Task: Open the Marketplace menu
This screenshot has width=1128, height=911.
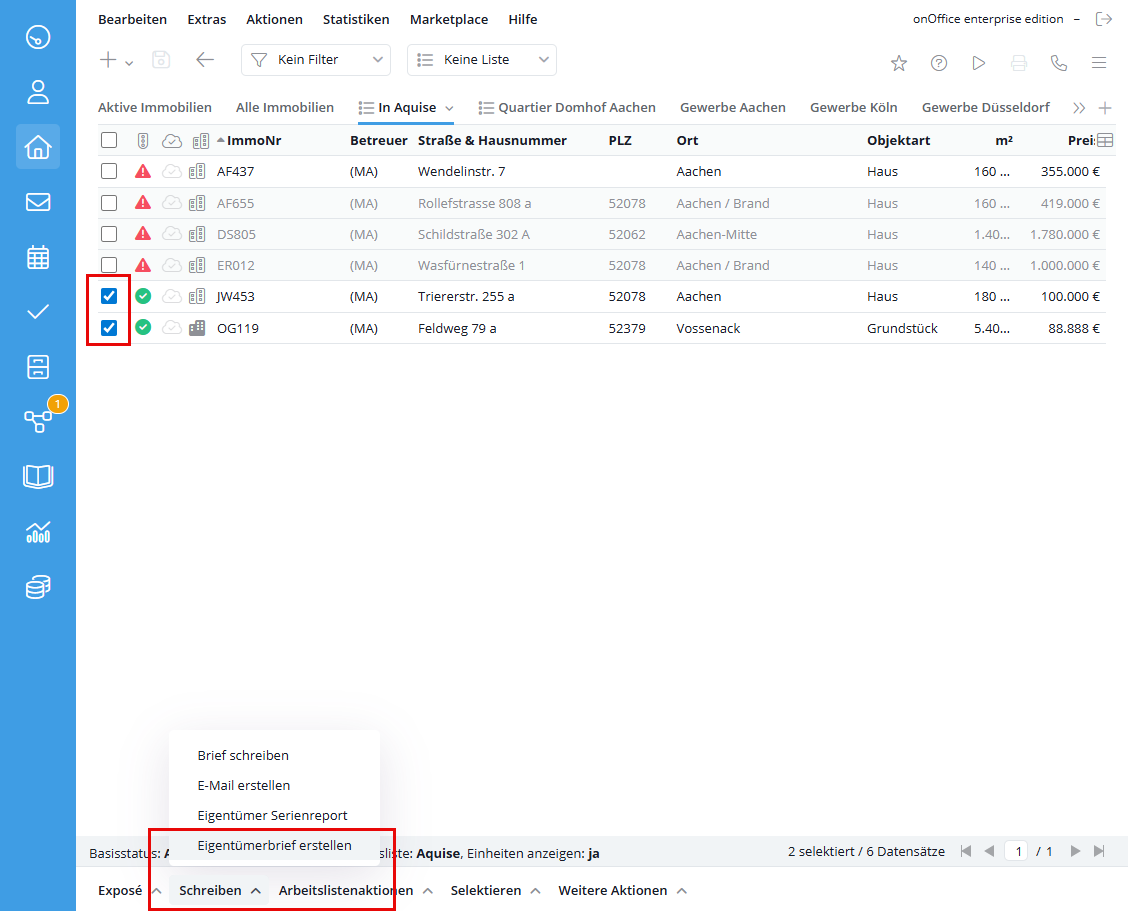Action: 449,19
